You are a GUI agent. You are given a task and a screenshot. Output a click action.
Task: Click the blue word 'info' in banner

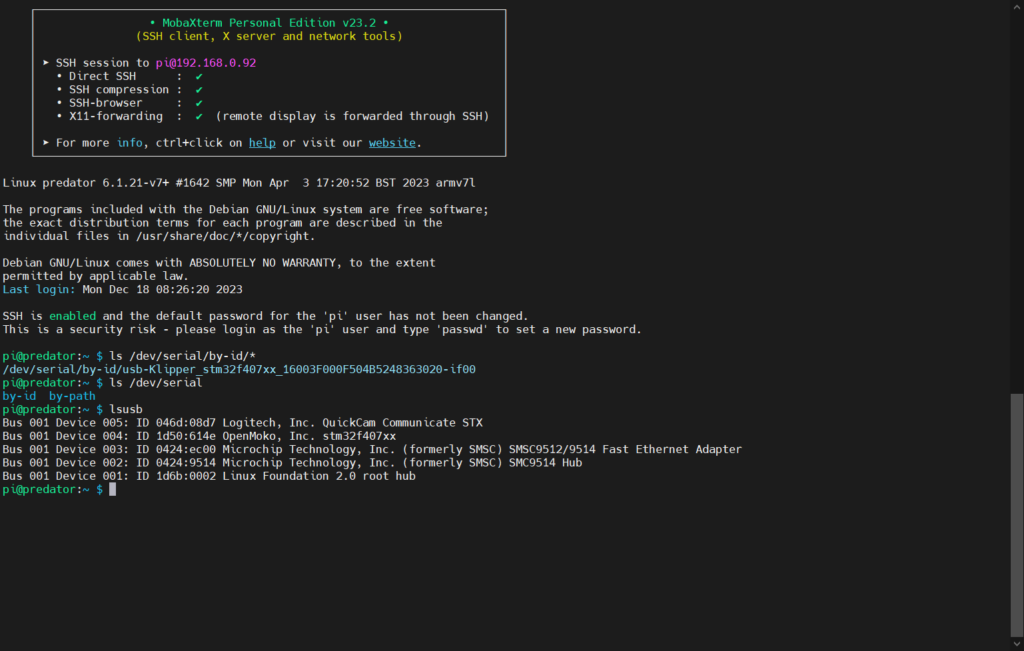coord(129,143)
